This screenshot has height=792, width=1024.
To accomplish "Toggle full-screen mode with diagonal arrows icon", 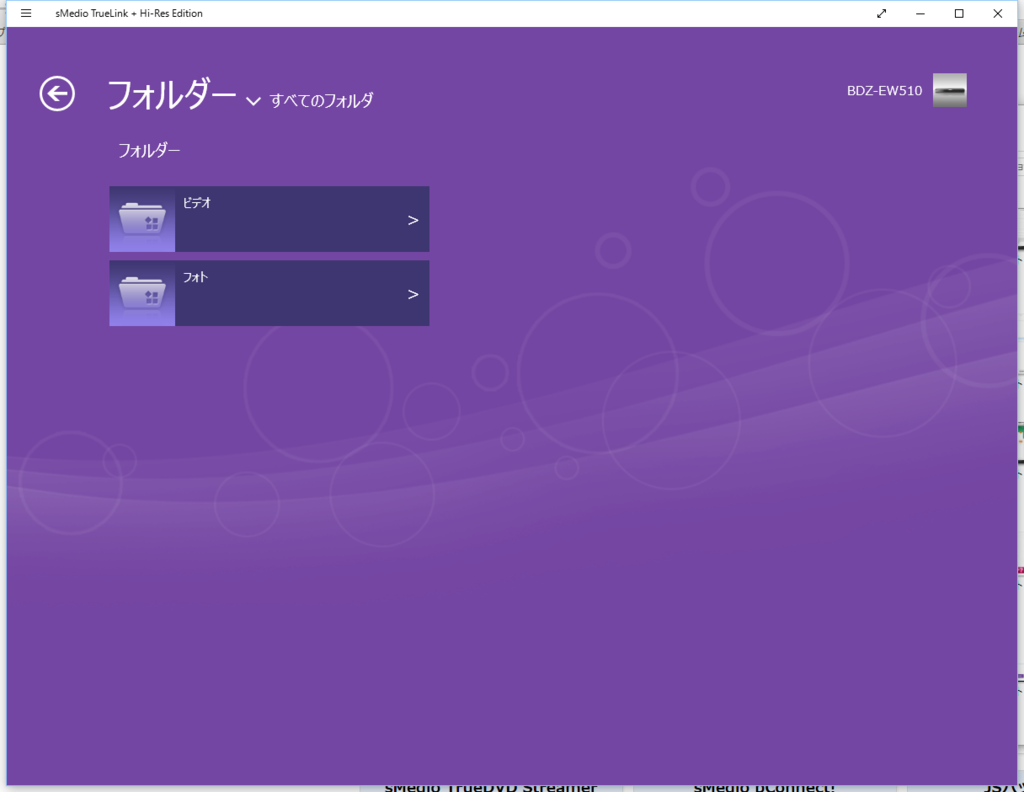I will click(882, 13).
